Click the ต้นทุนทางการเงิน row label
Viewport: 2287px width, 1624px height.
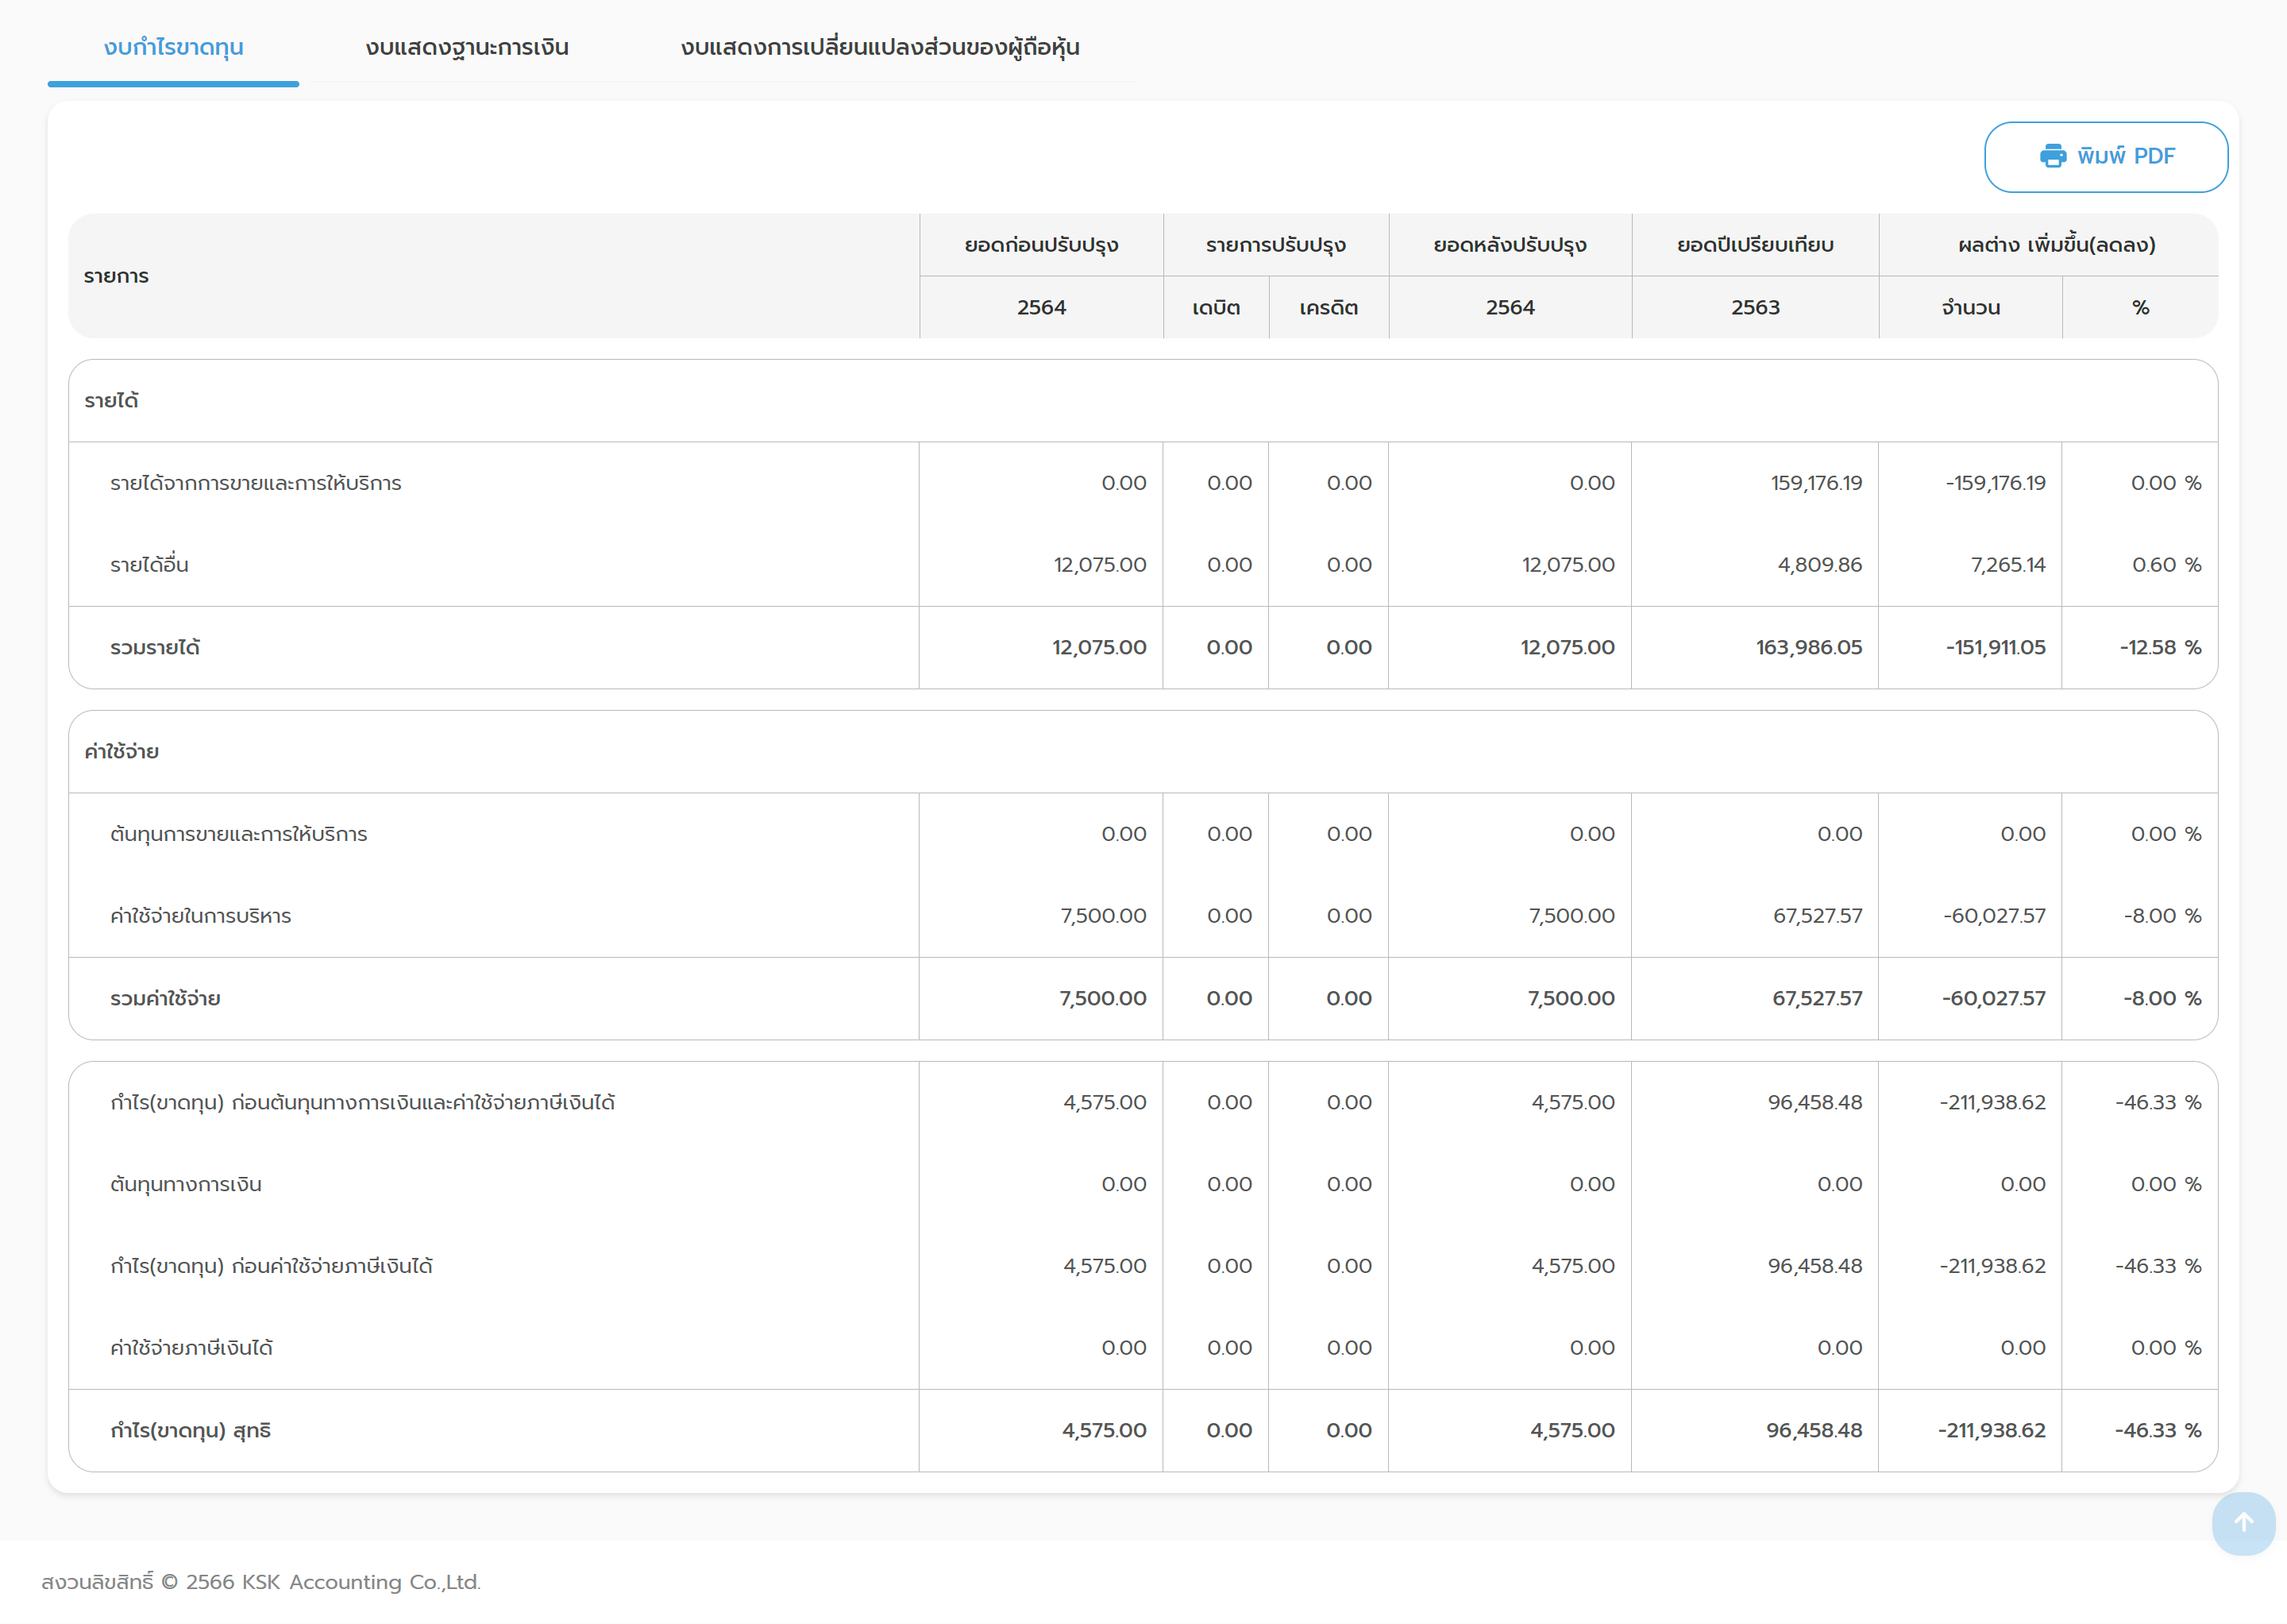(x=185, y=1185)
